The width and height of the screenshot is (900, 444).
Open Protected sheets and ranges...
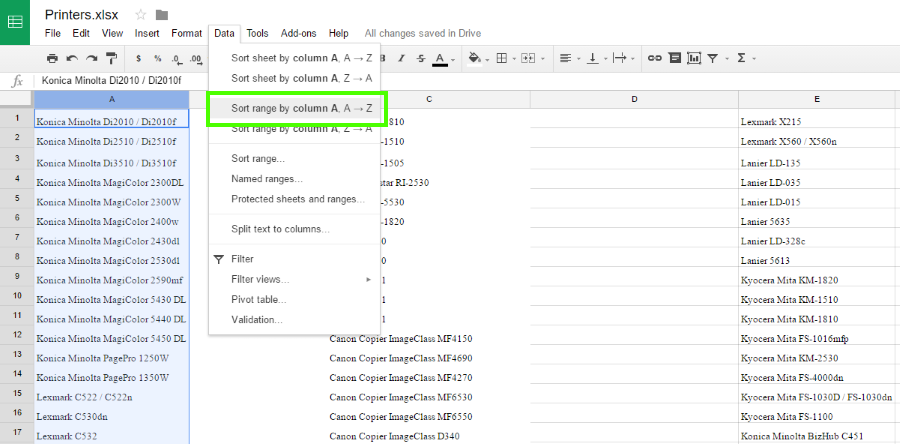click(x=294, y=199)
